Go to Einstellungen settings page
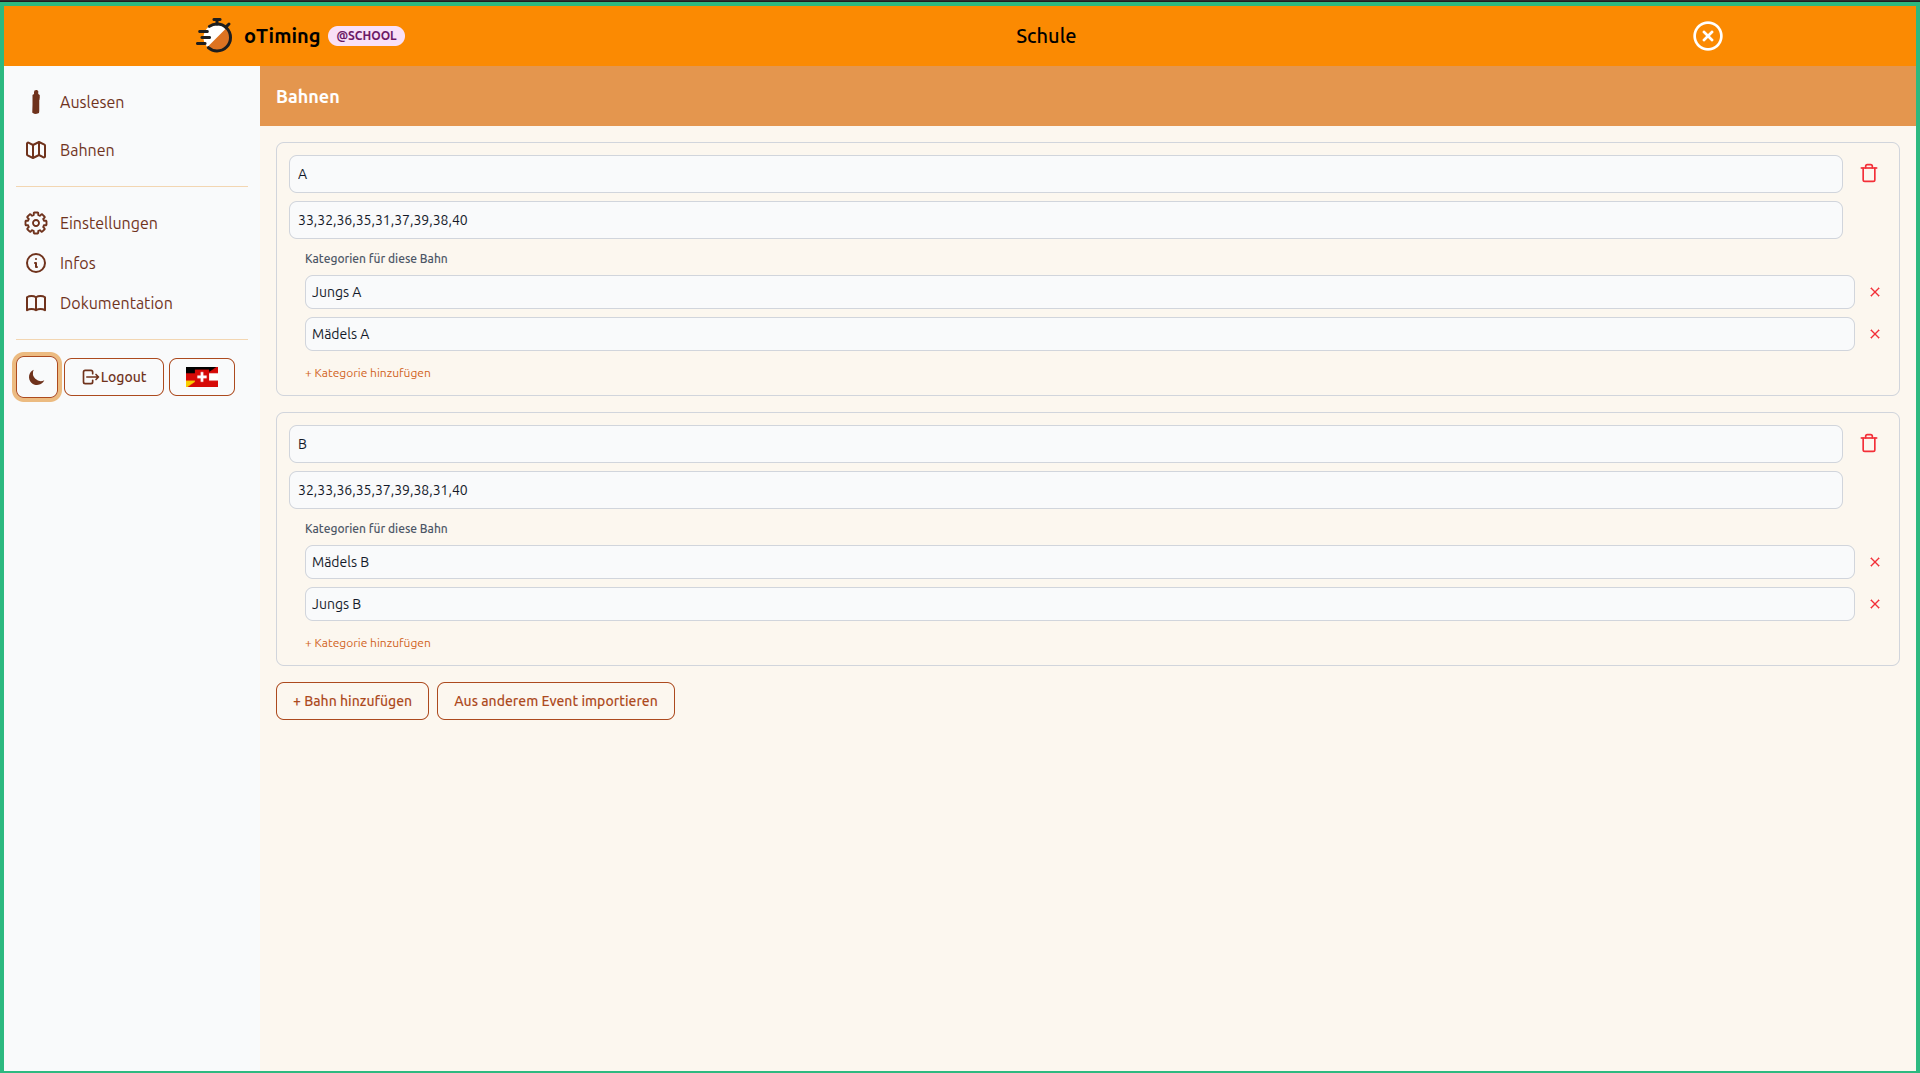The width and height of the screenshot is (1920, 1073). (x=108, y=223)
